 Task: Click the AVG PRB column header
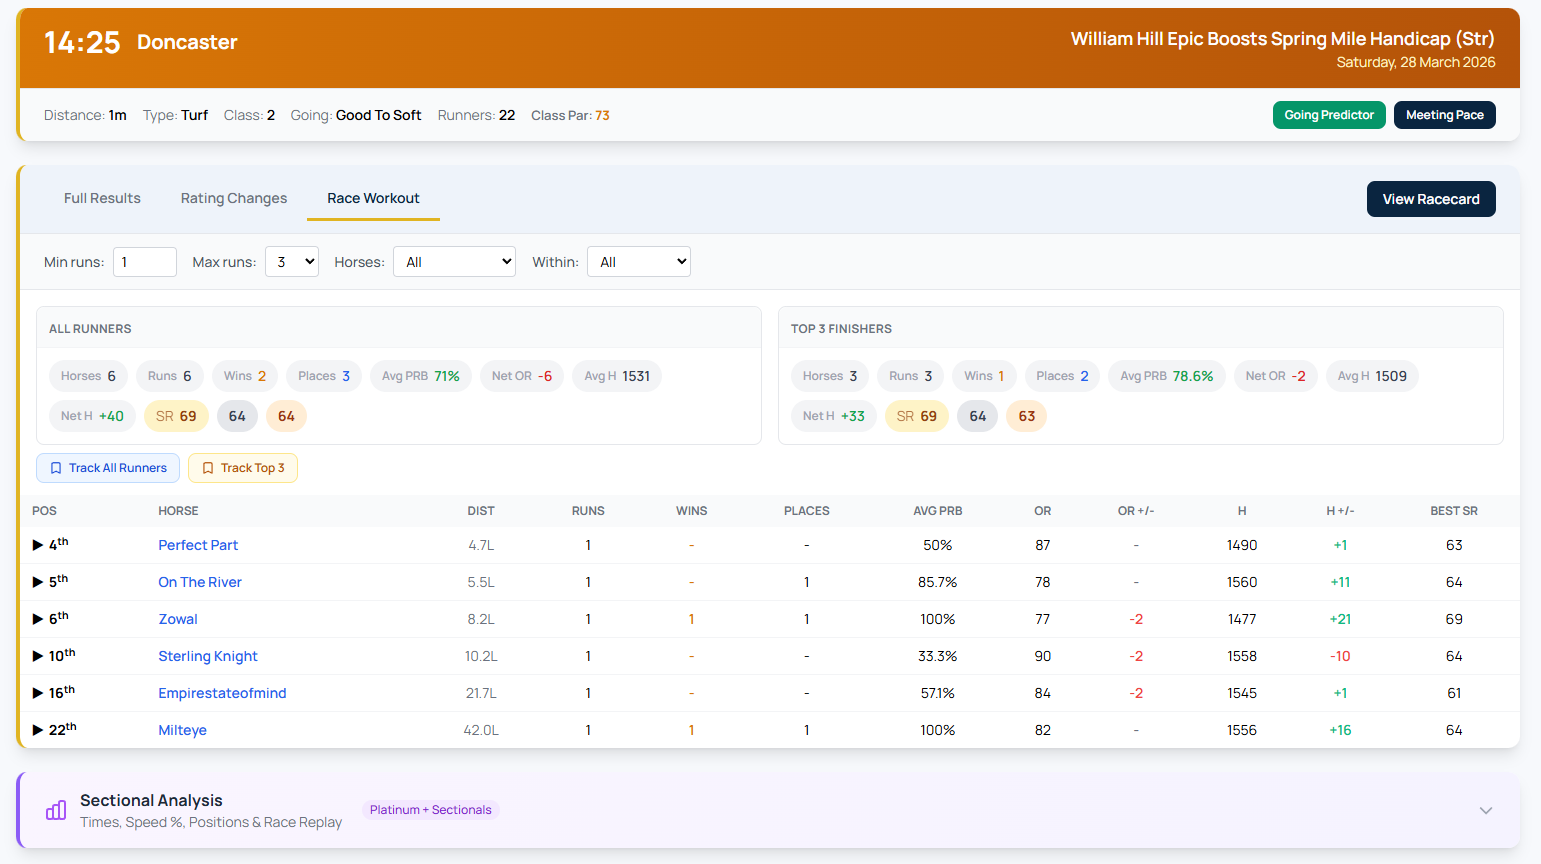click(x=938, y=511)
